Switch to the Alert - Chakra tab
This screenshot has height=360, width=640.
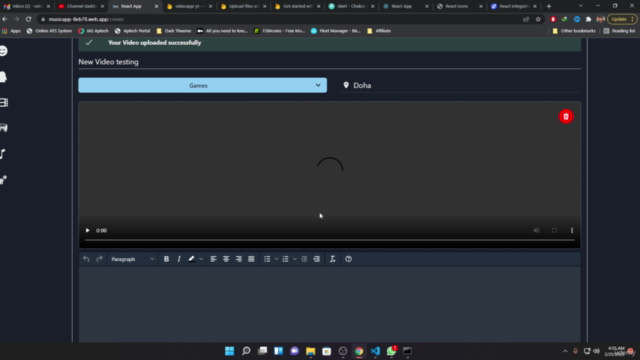coord(351,6)
